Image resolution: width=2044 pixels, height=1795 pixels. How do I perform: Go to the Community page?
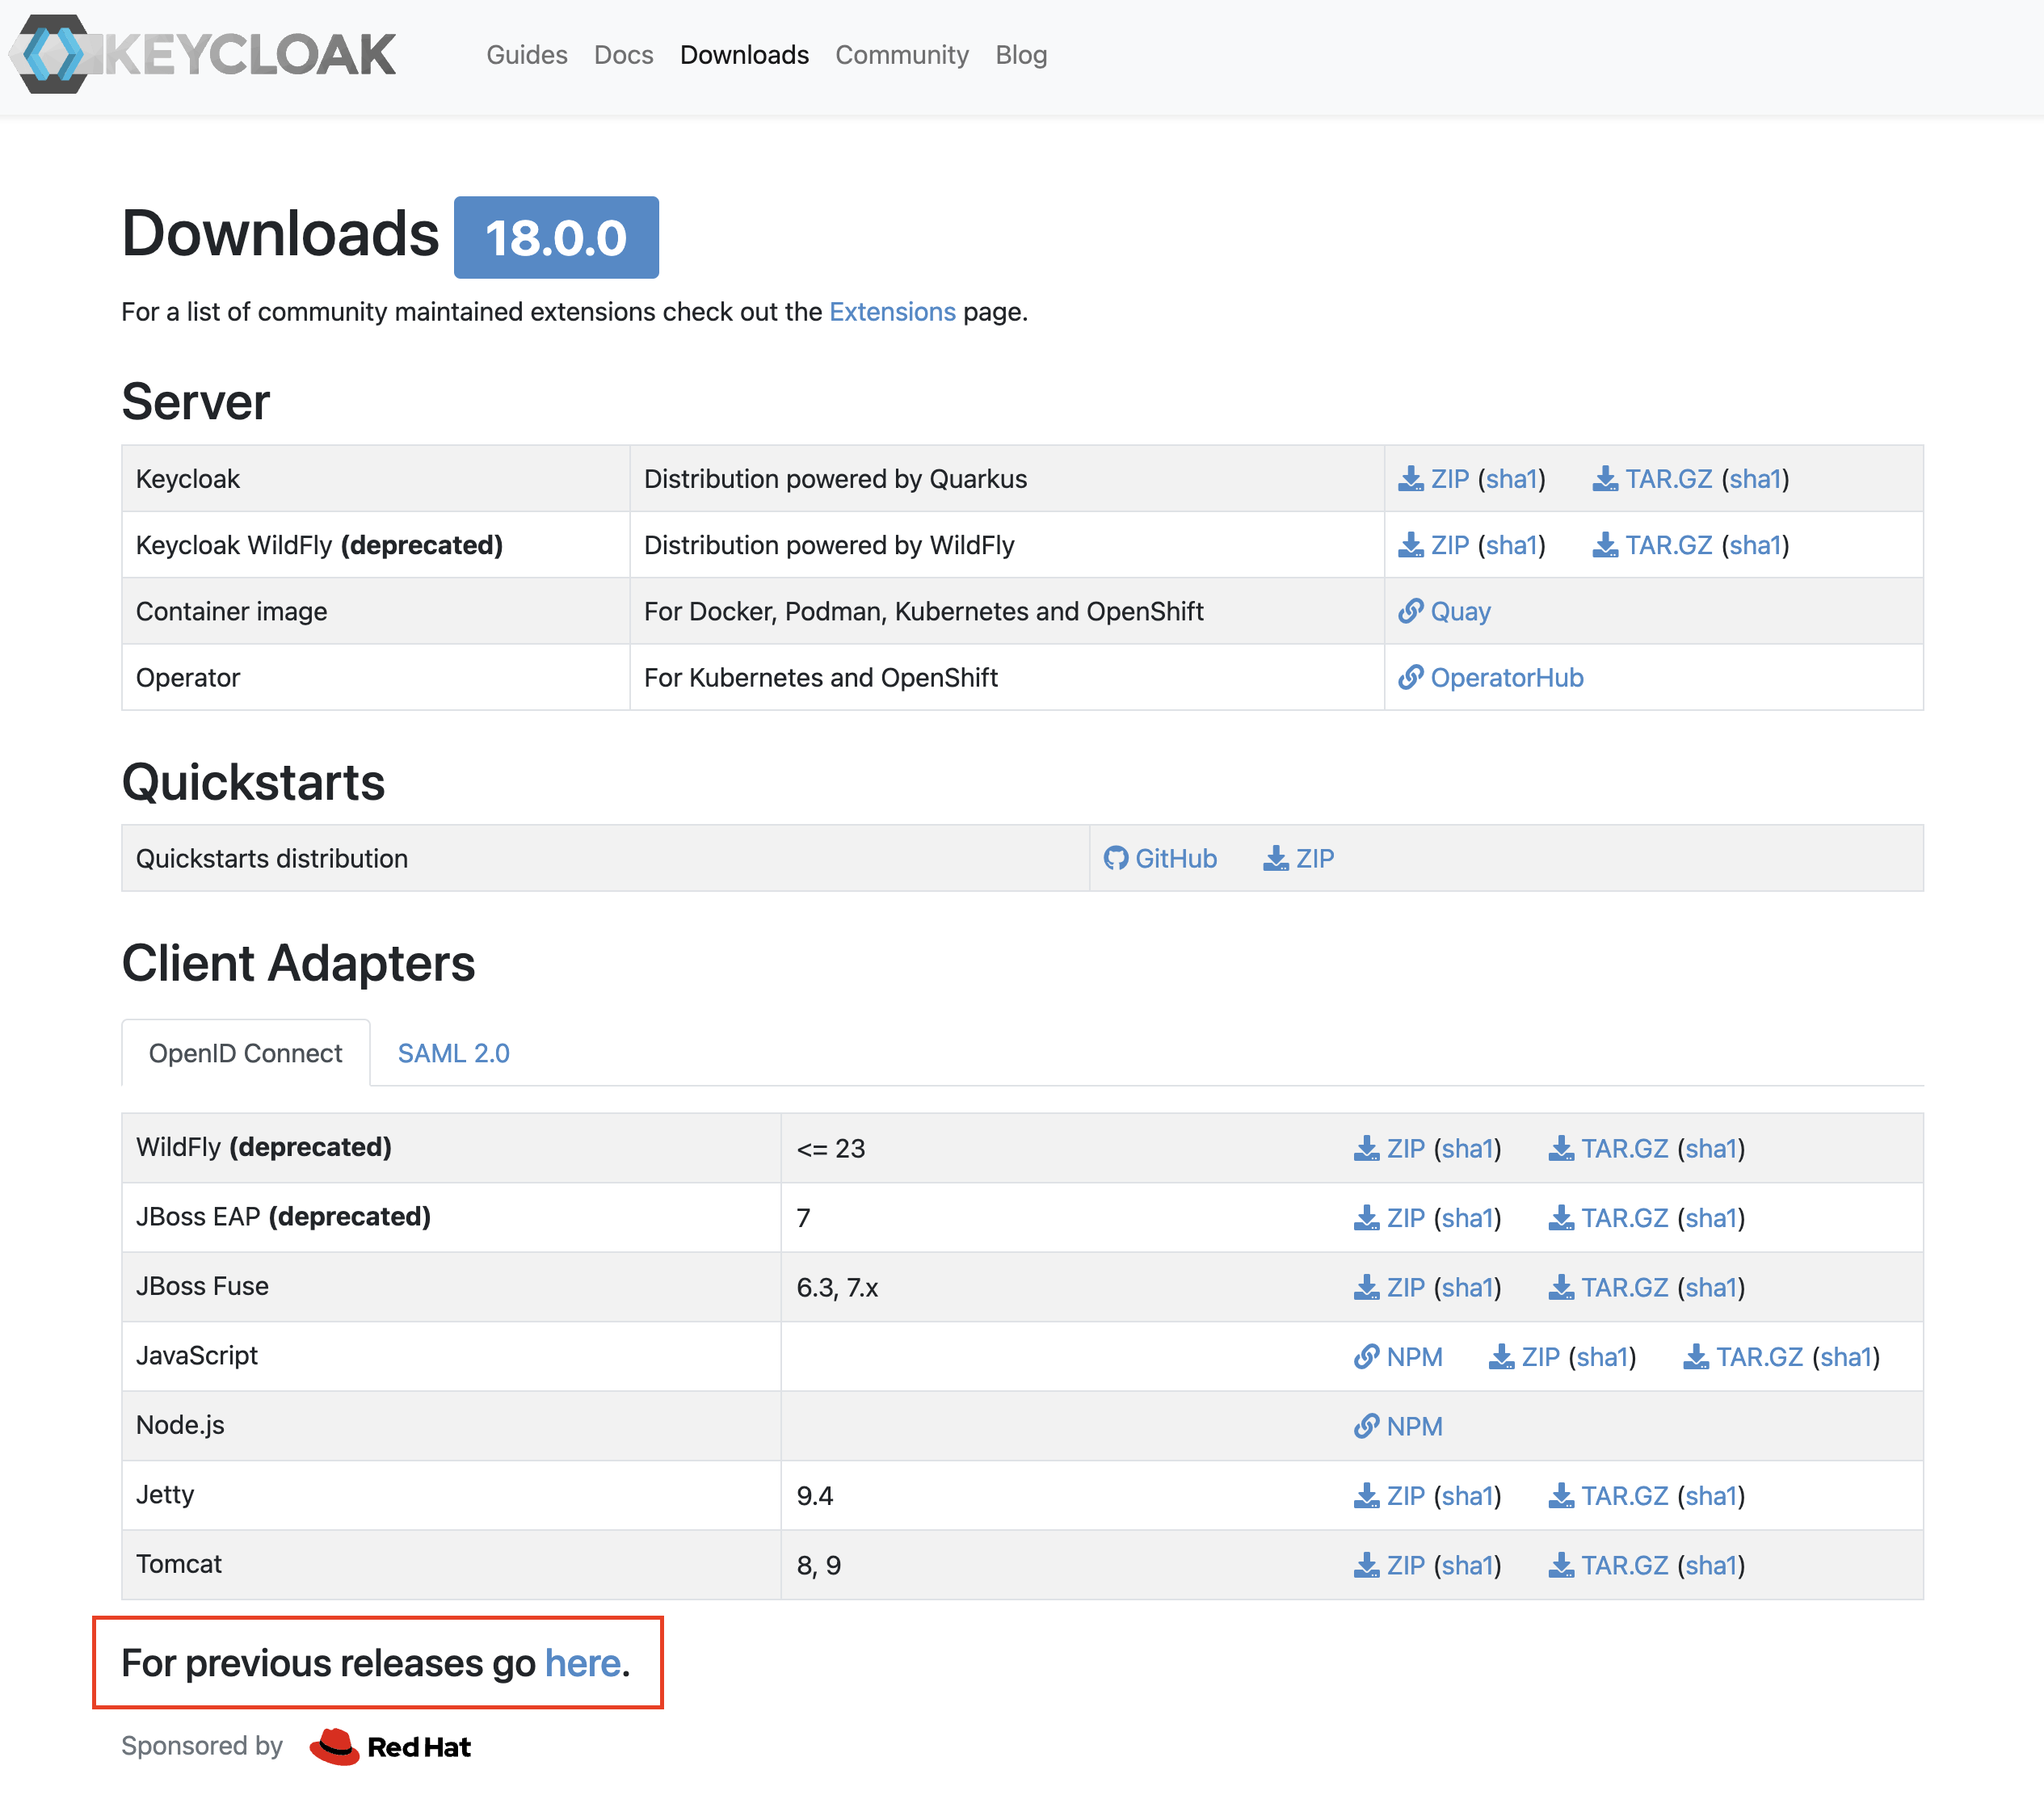click(901, 55)
